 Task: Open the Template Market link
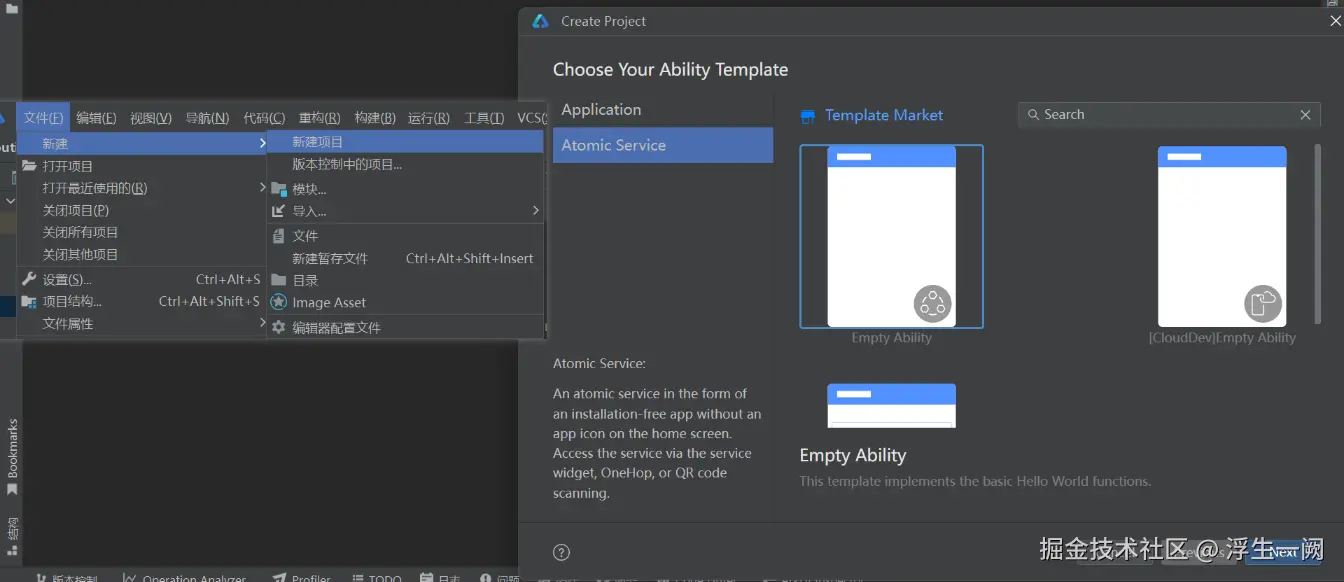pos(884,115)
